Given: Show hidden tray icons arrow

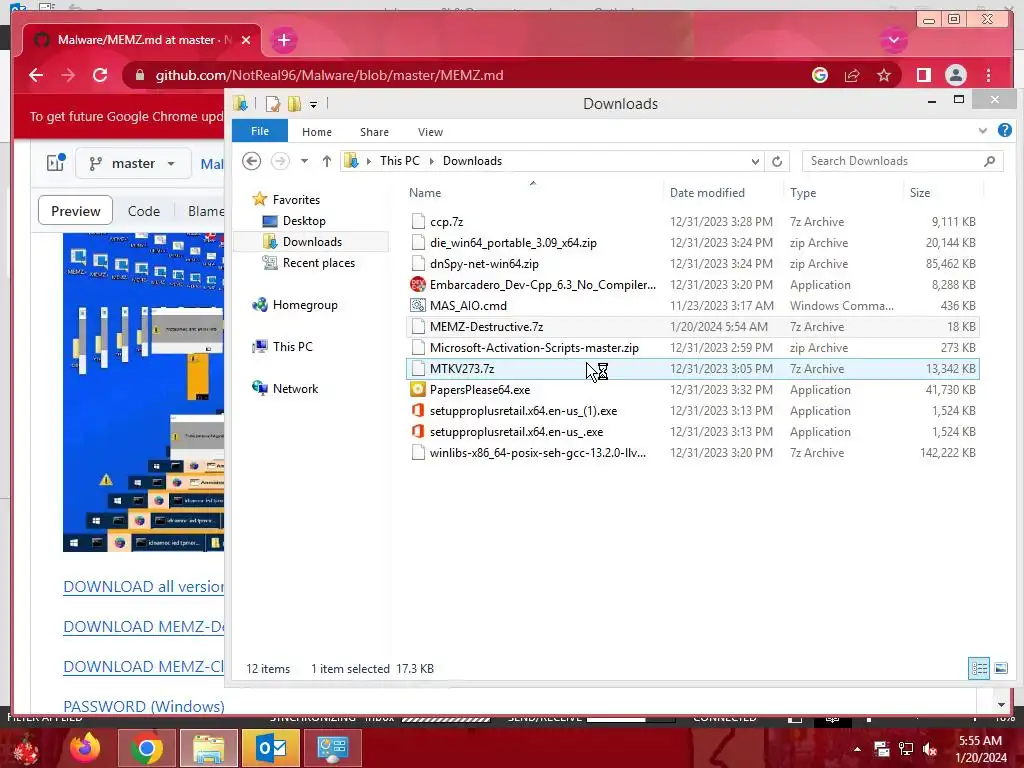Looking at the screenshot, I should (857, 749).
